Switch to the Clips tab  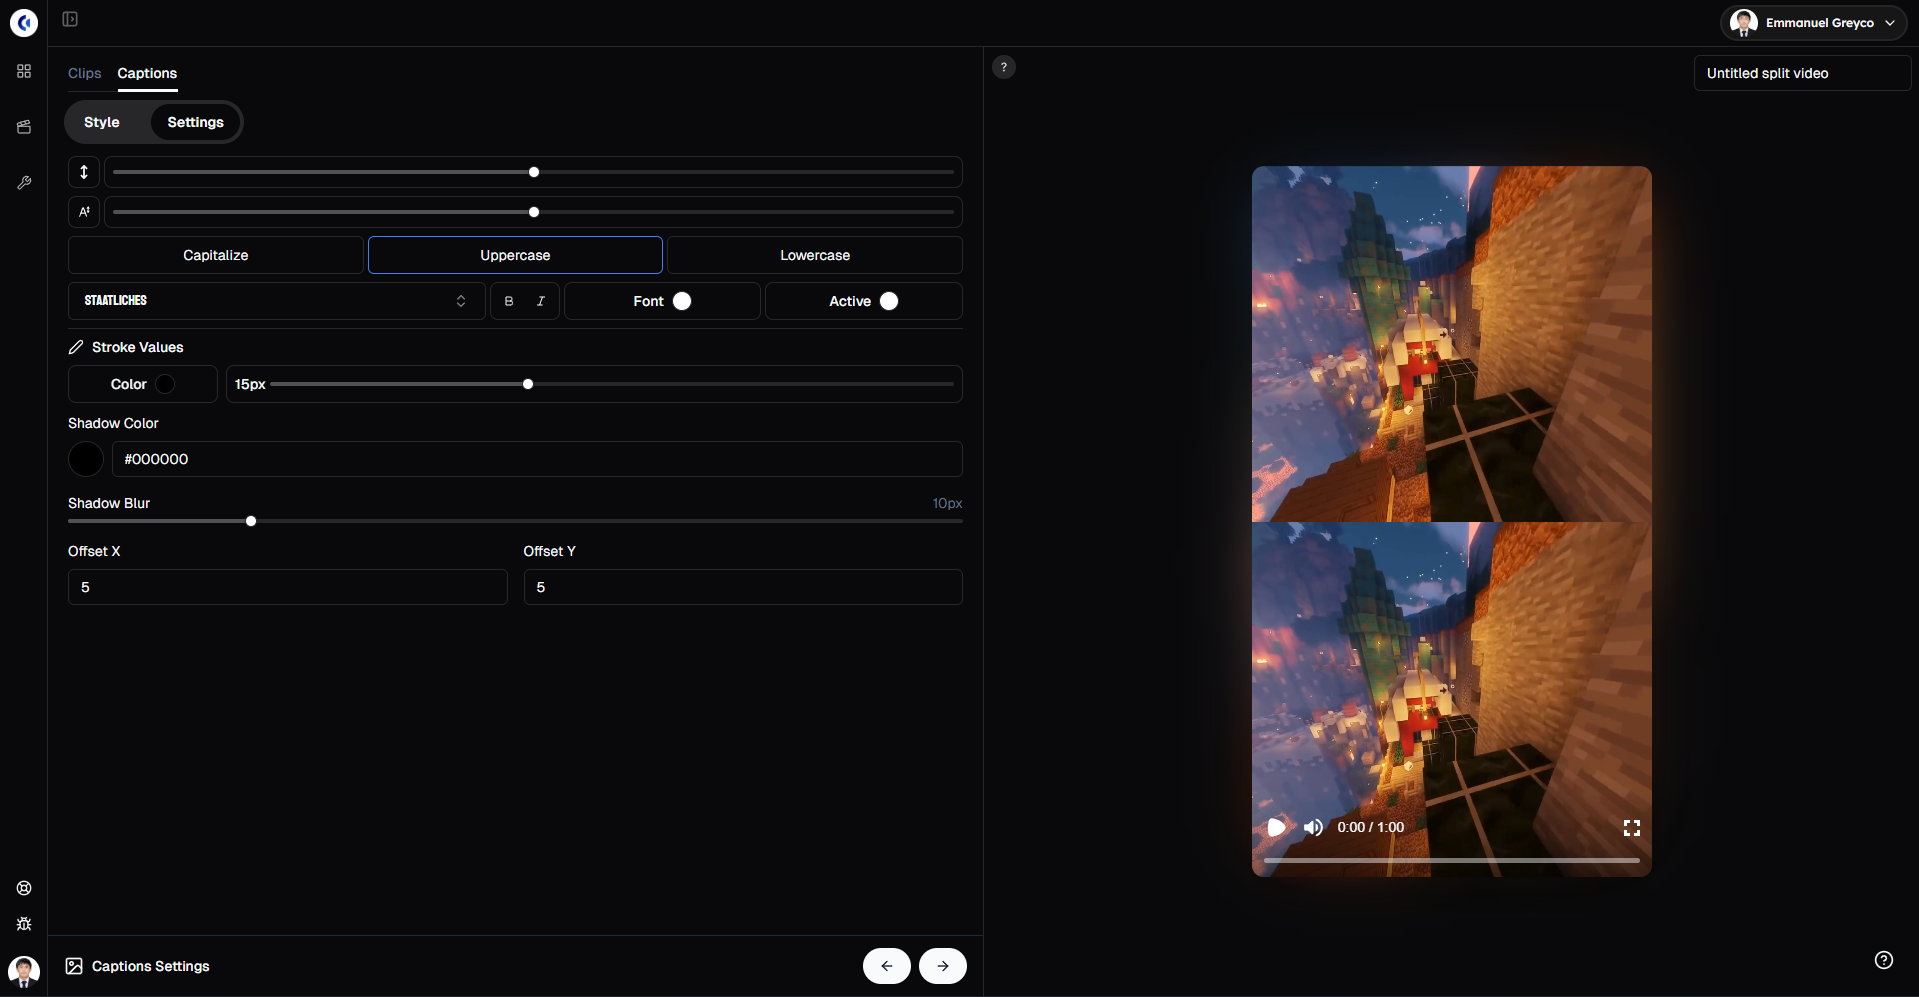coord(85,73)
